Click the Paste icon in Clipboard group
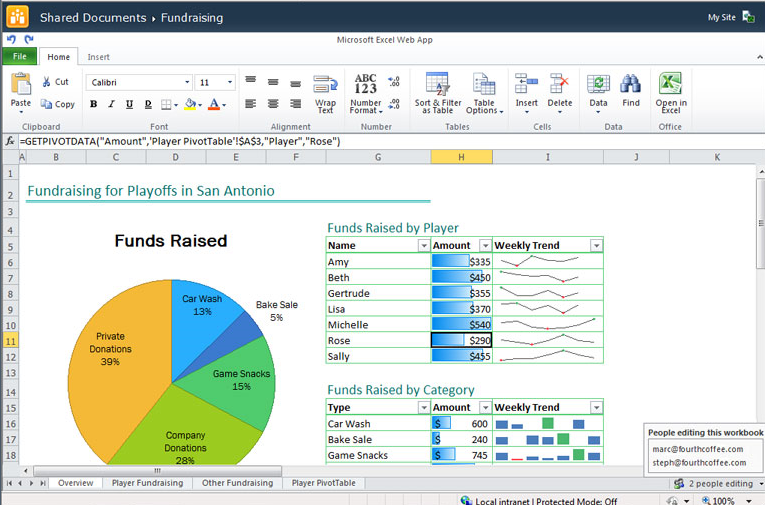 (x=21, y=84)
